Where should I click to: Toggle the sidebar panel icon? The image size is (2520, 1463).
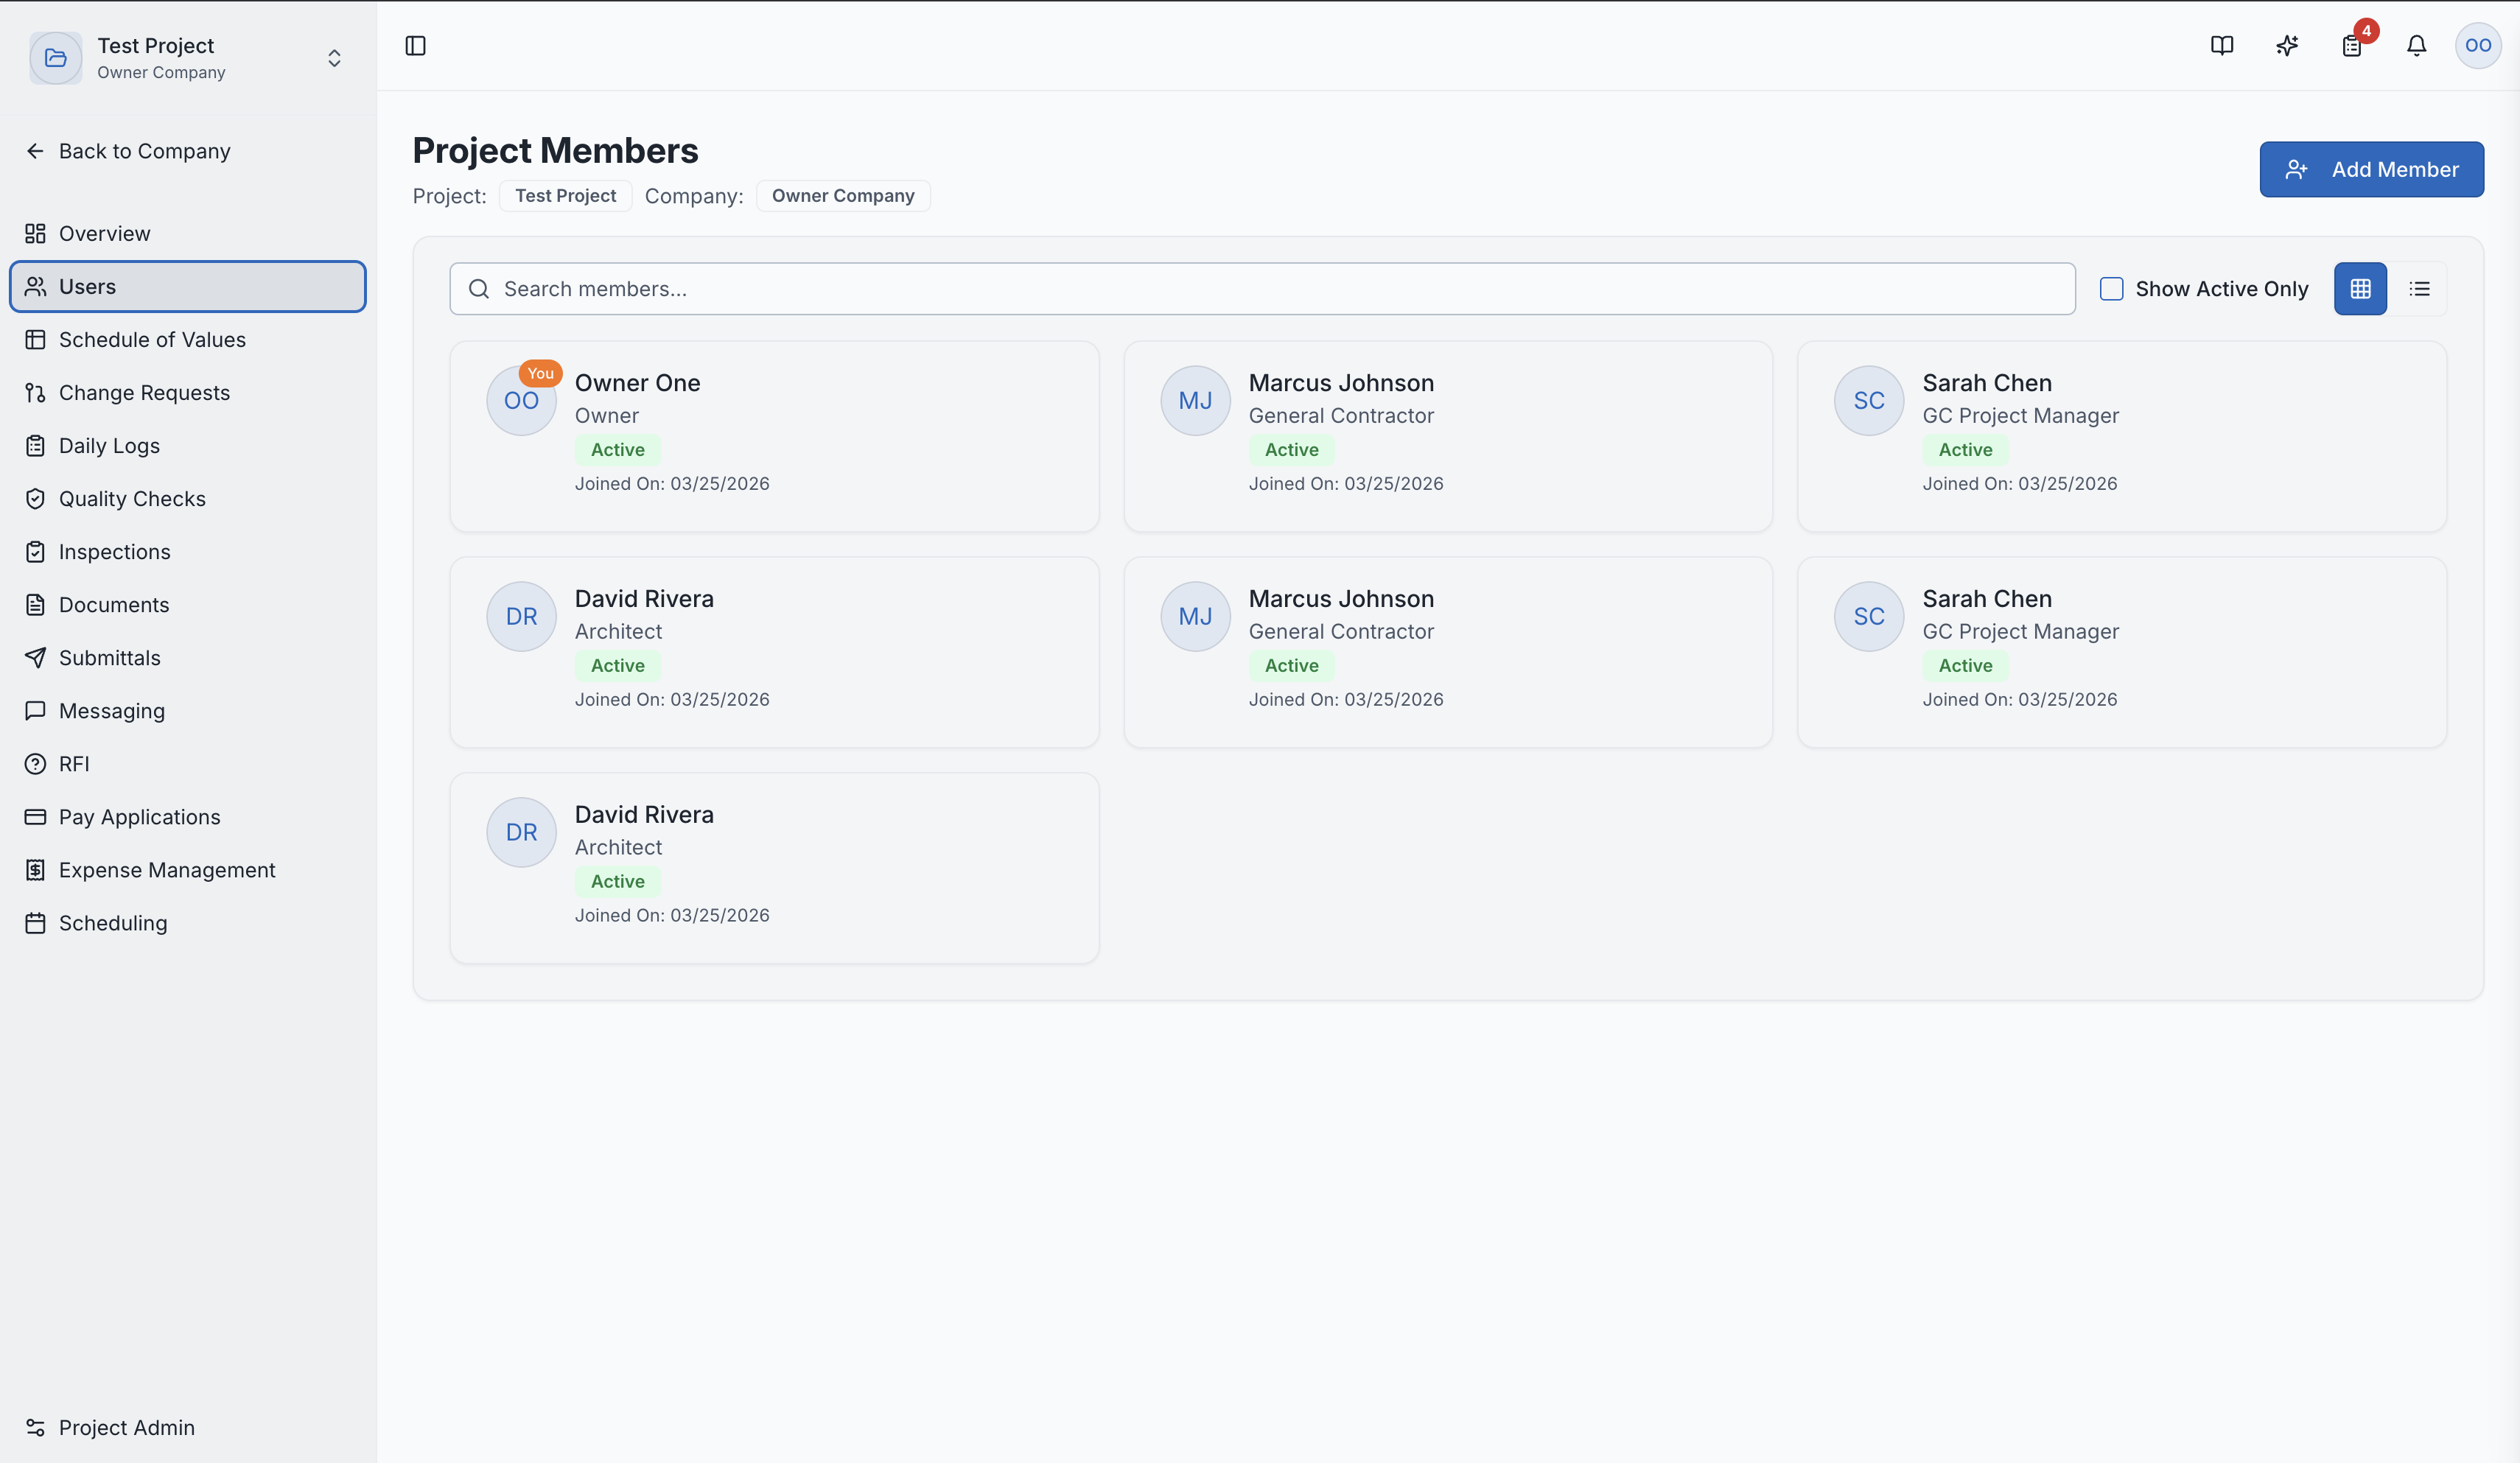tap(415, 46)
